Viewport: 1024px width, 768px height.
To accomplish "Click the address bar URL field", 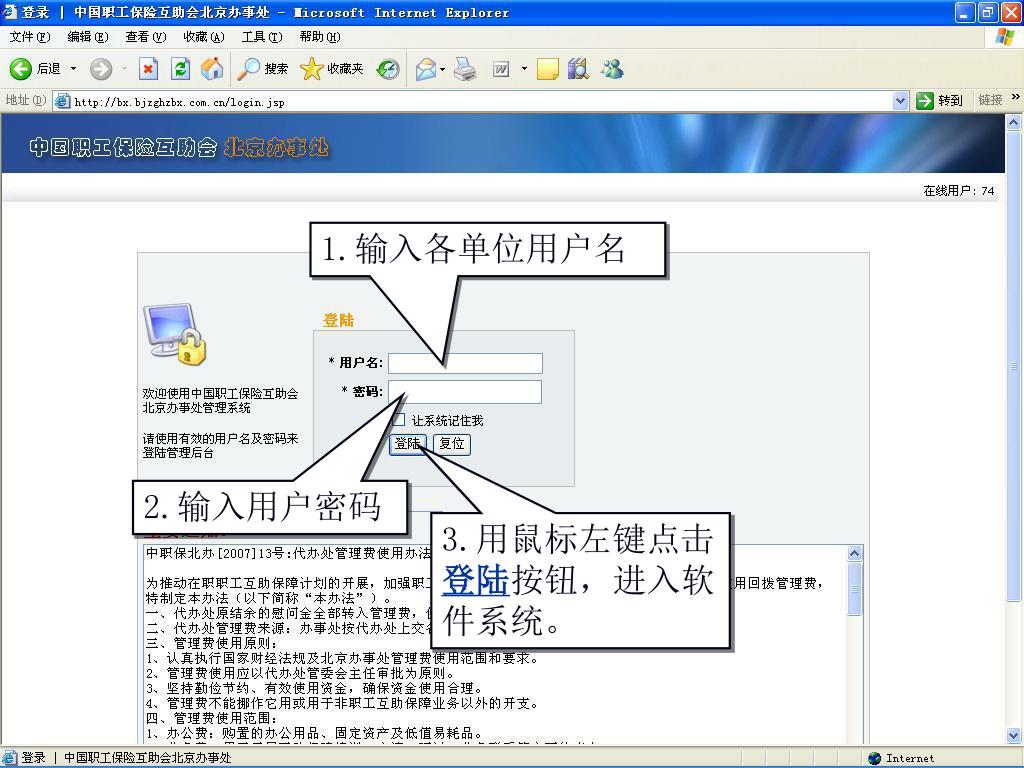I will 482,101.
